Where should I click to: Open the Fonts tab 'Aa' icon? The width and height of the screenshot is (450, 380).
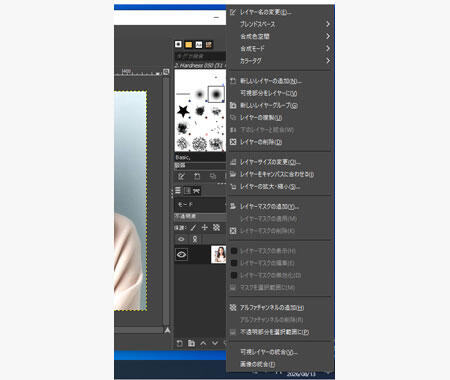tap(199, 44)
